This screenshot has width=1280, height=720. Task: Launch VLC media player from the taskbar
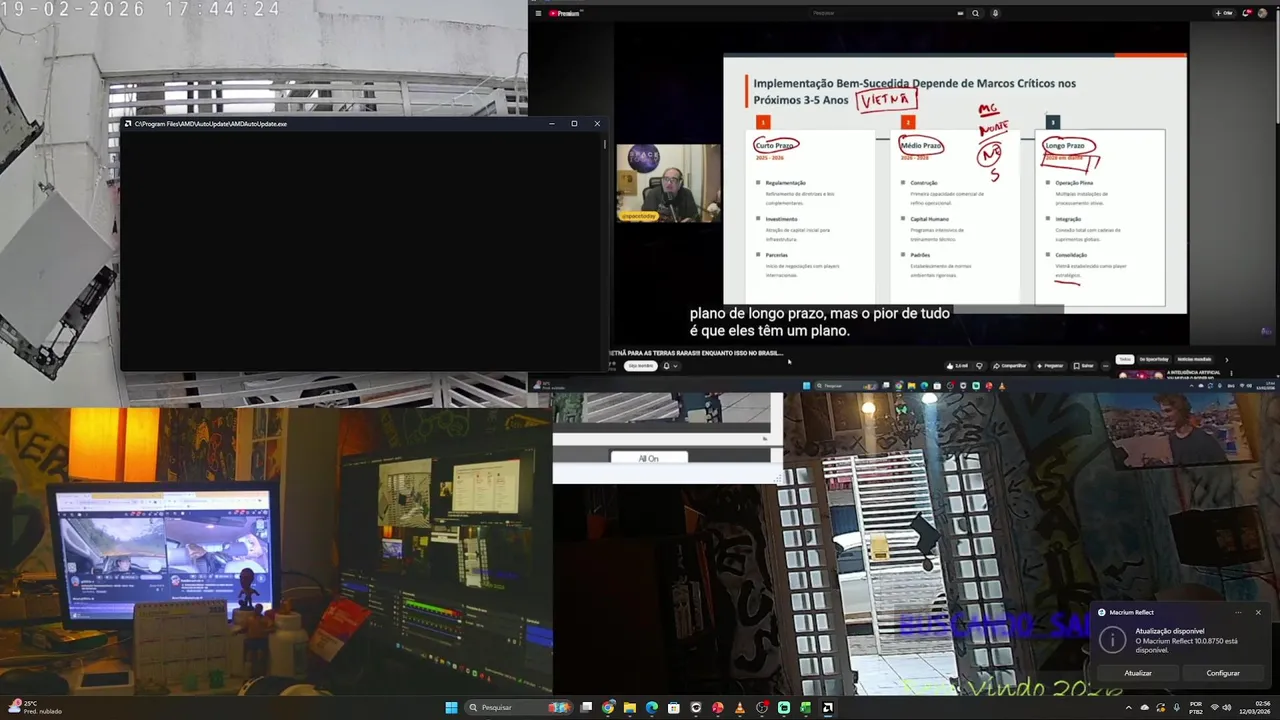tap(739, 708)
